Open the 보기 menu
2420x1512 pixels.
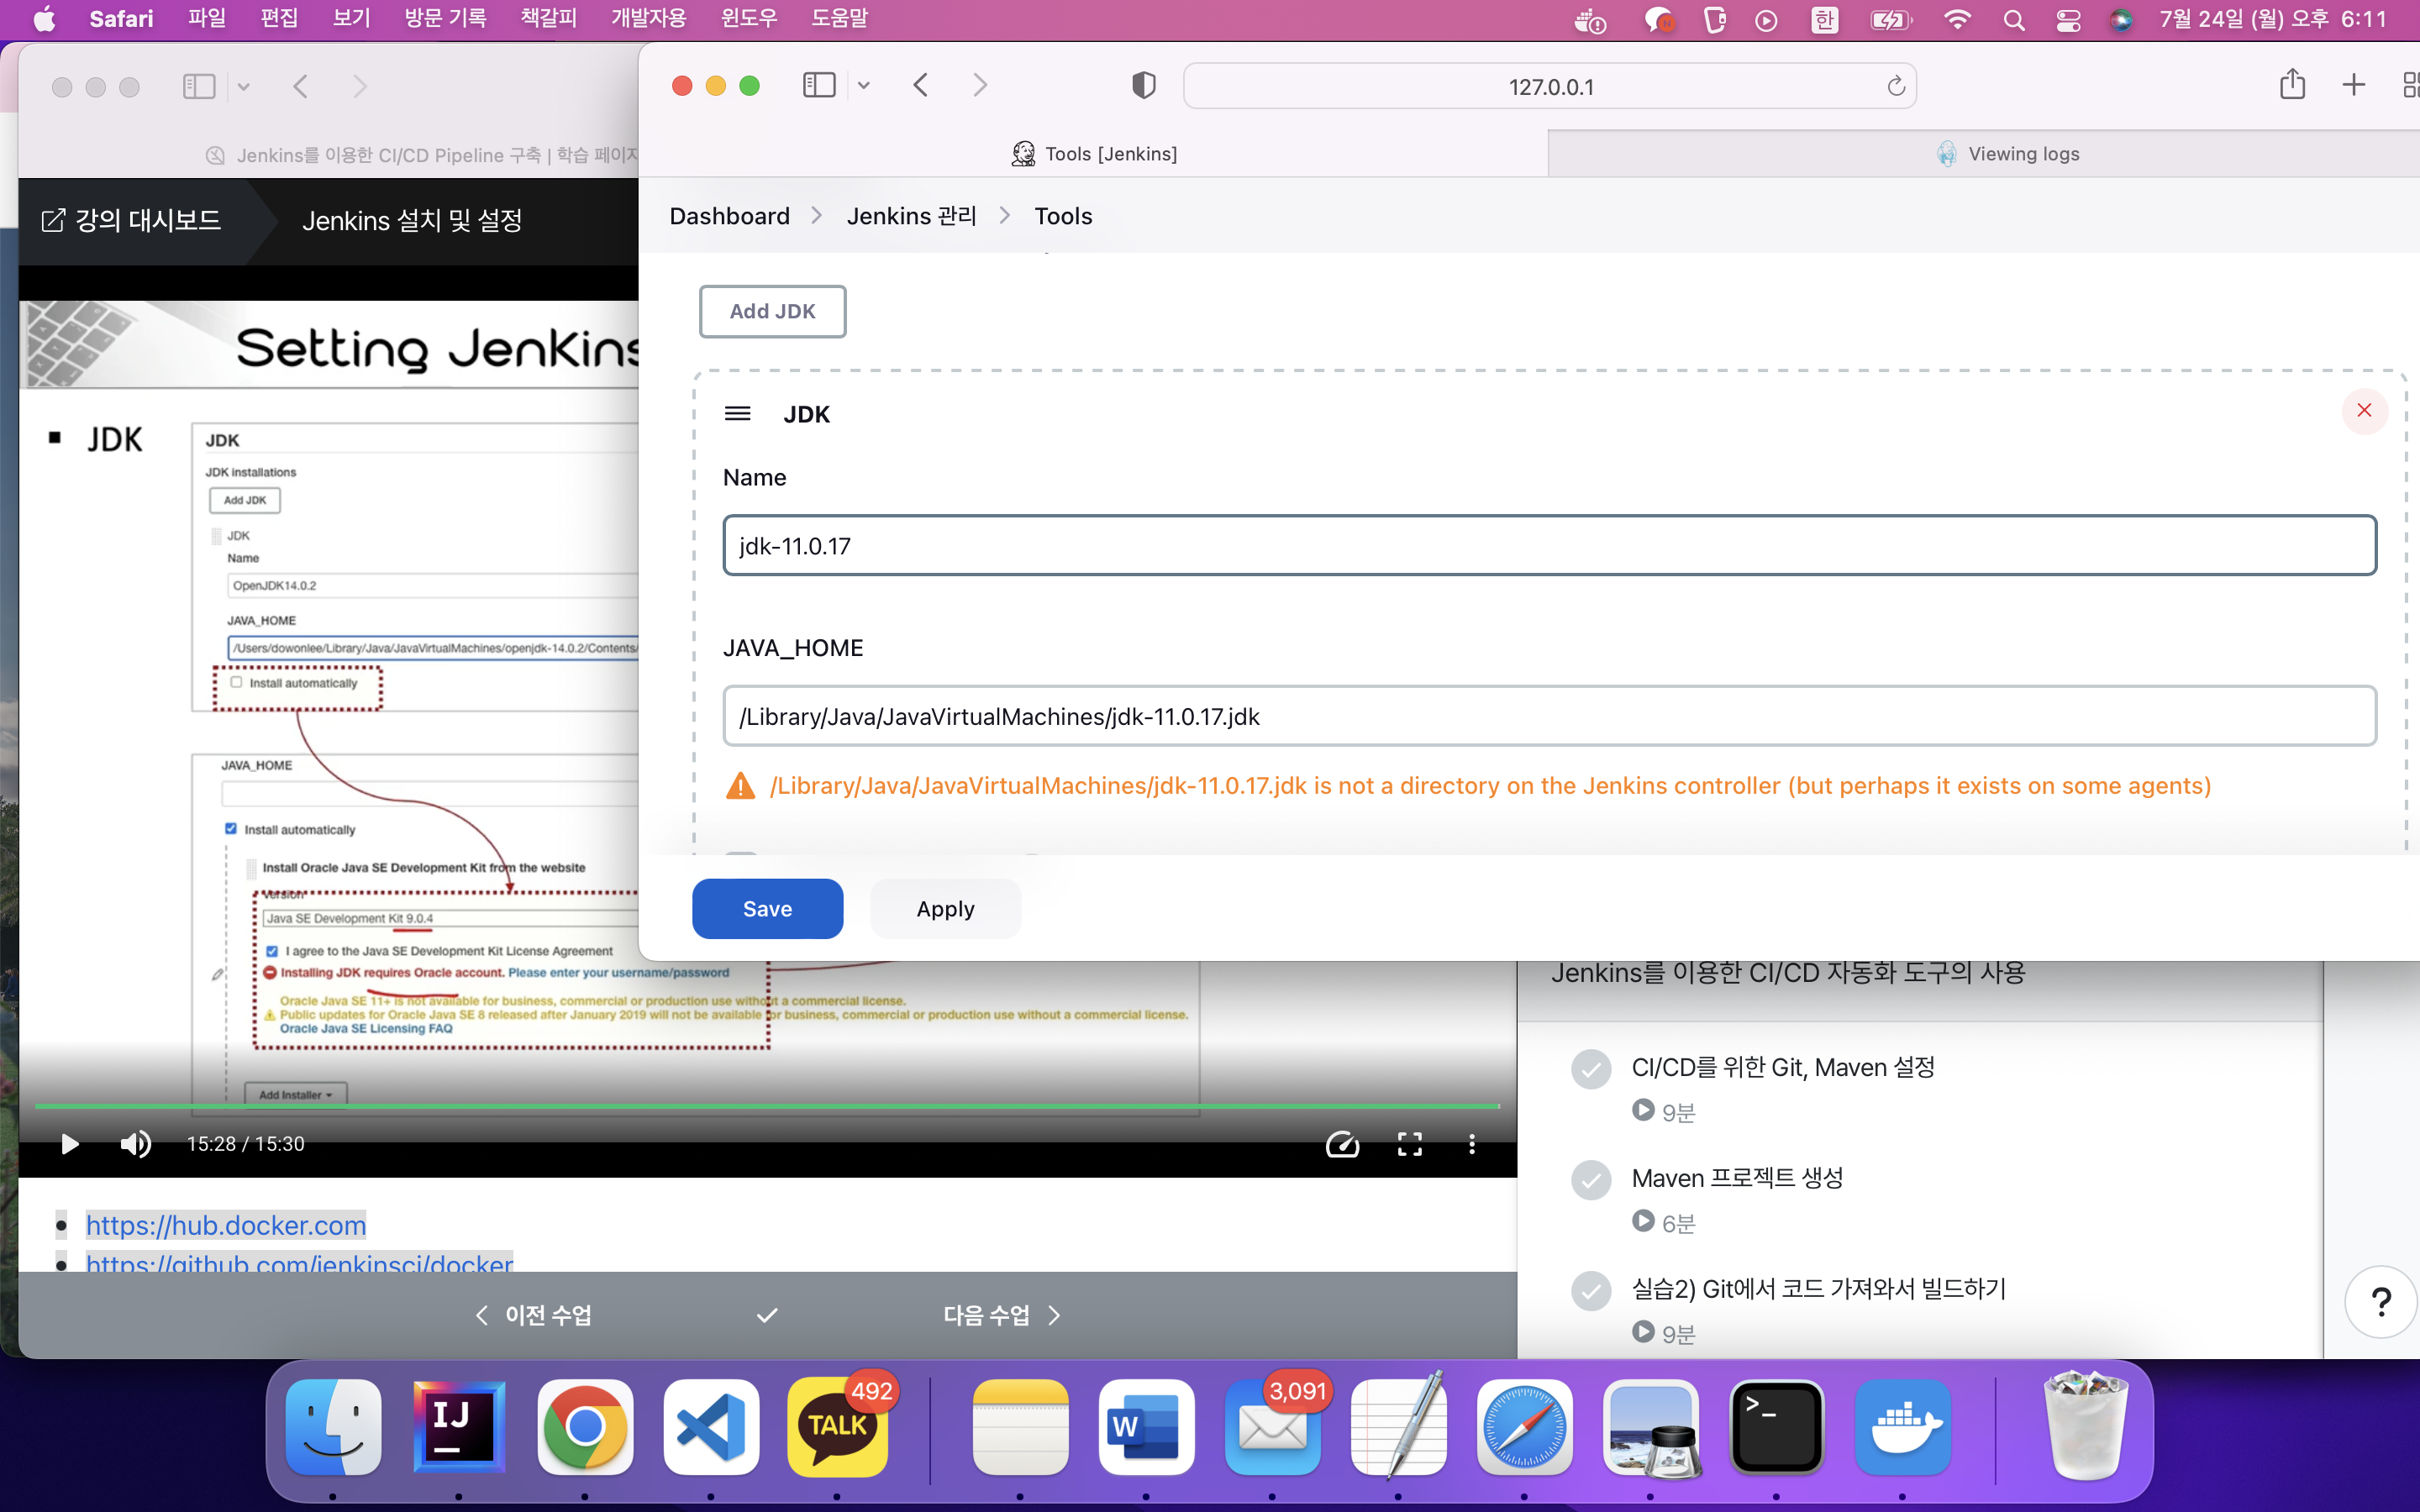351,19
